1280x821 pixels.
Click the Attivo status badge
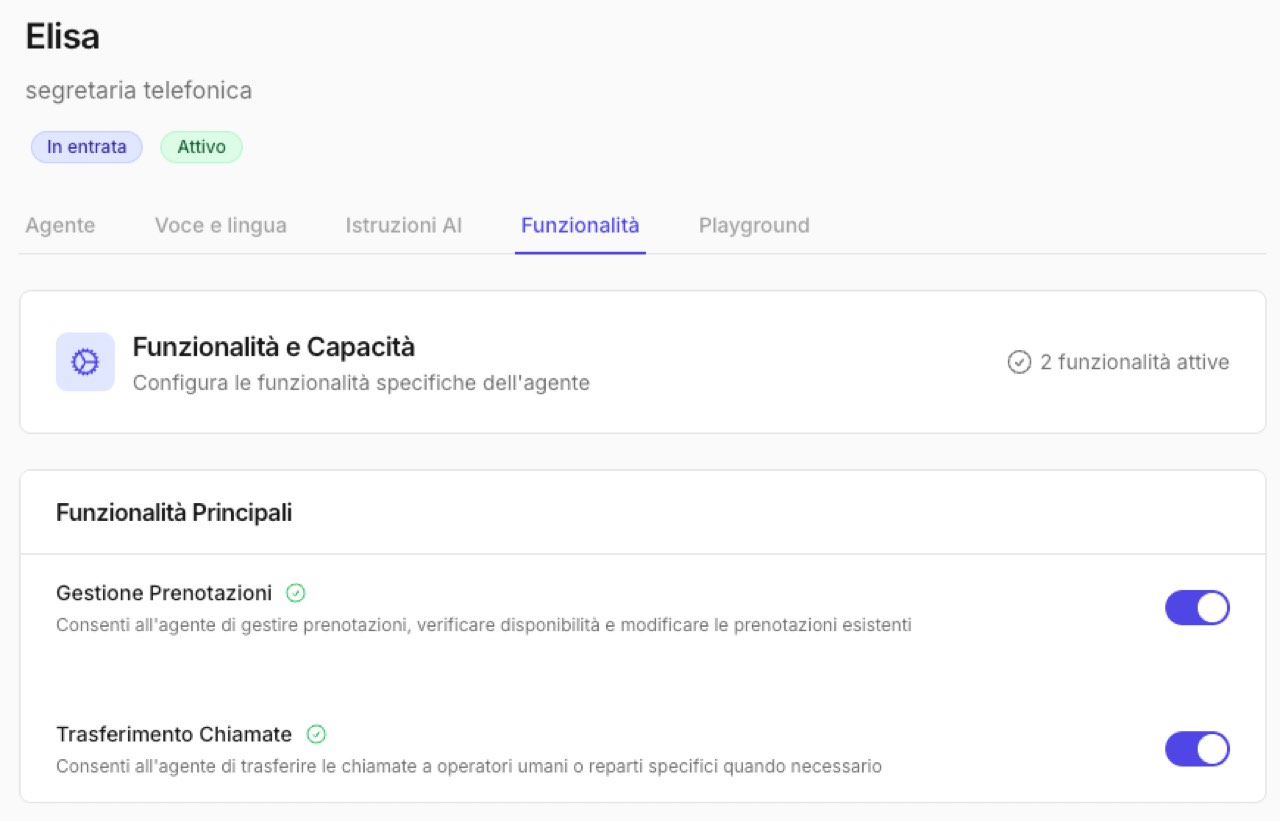point(201,147)
